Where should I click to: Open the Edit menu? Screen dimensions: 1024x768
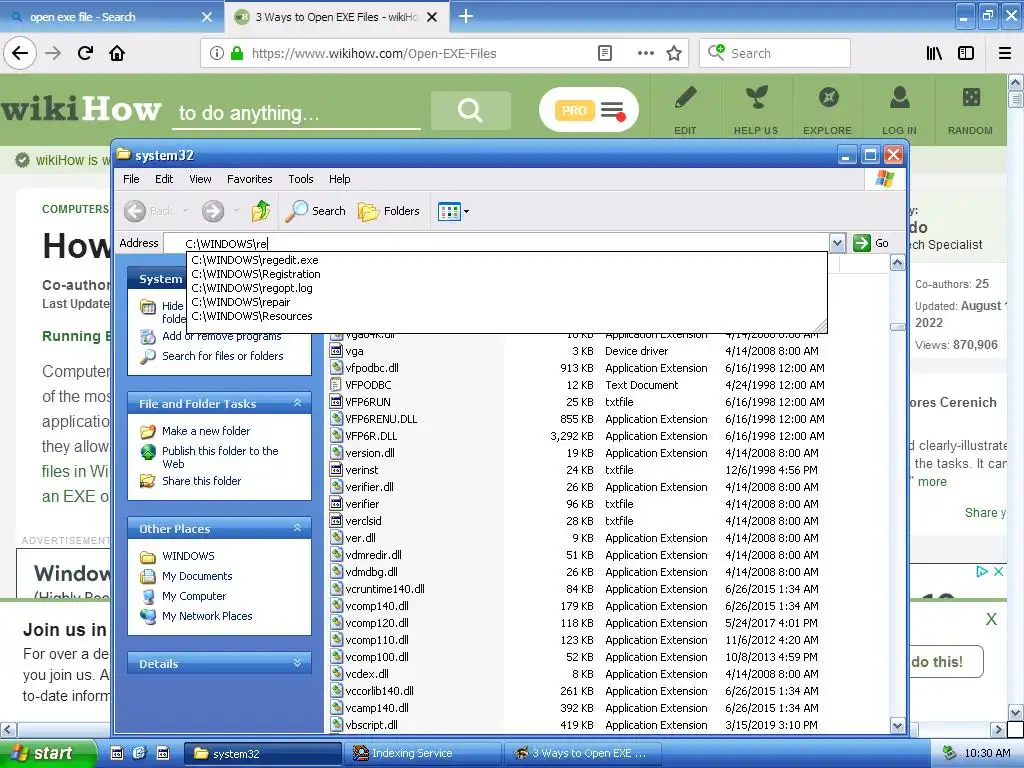[x=164, y=179]
